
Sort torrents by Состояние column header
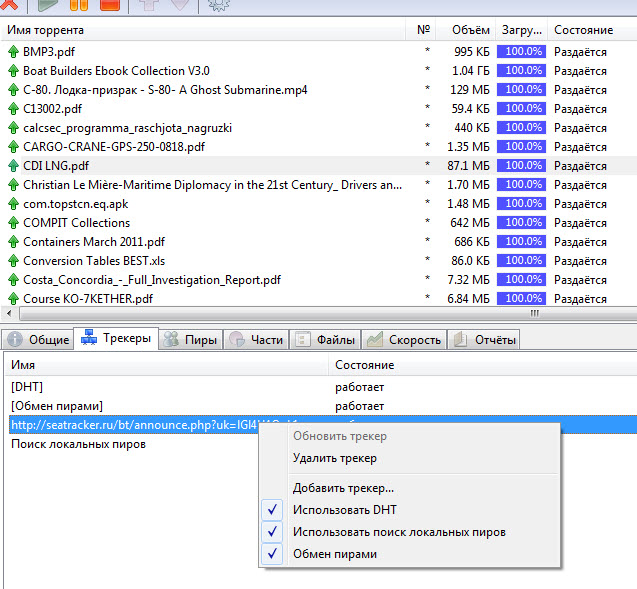pos(583,31)
